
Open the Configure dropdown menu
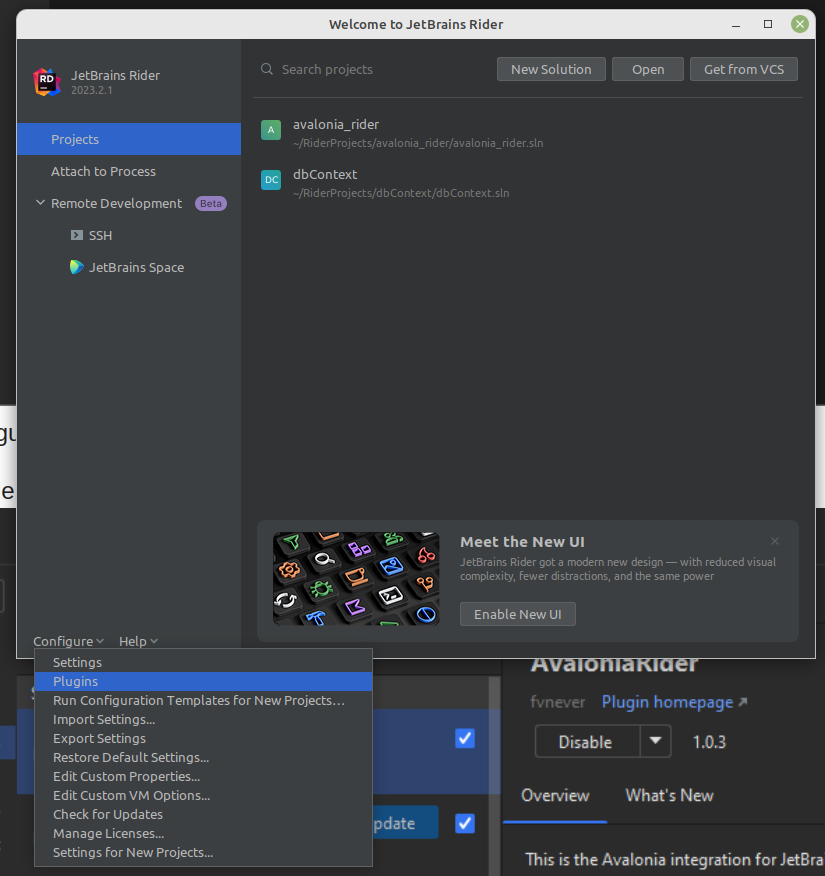point(68,641)
